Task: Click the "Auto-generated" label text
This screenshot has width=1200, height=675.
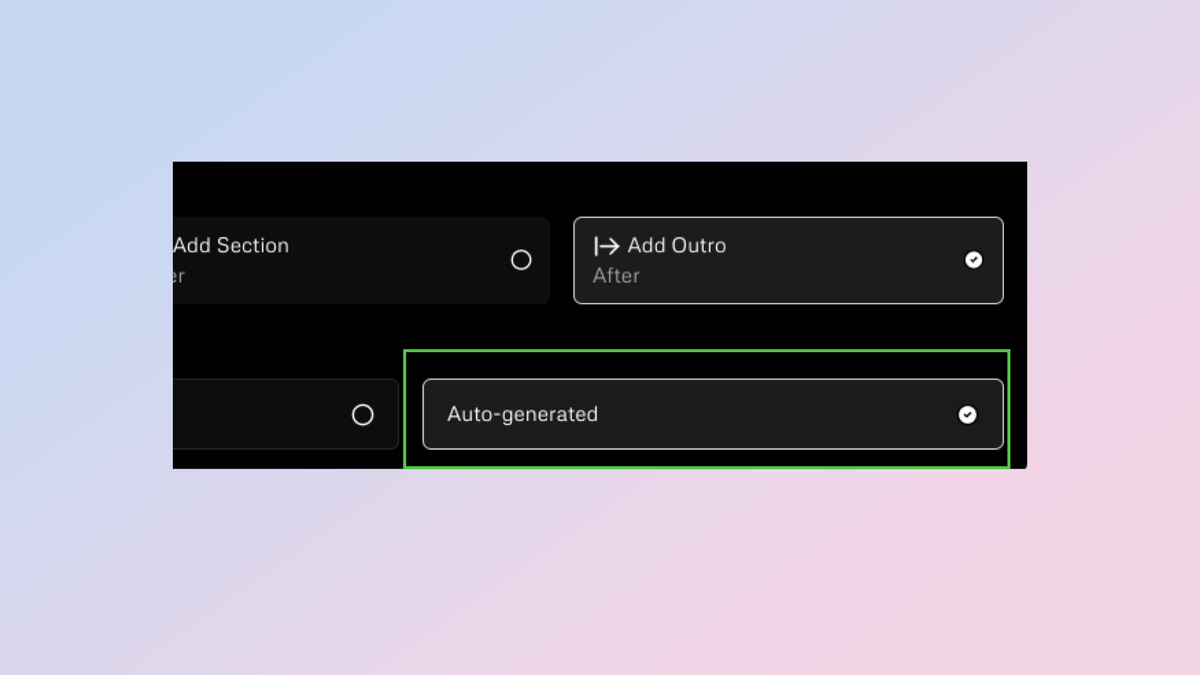Action: point(522,414)
